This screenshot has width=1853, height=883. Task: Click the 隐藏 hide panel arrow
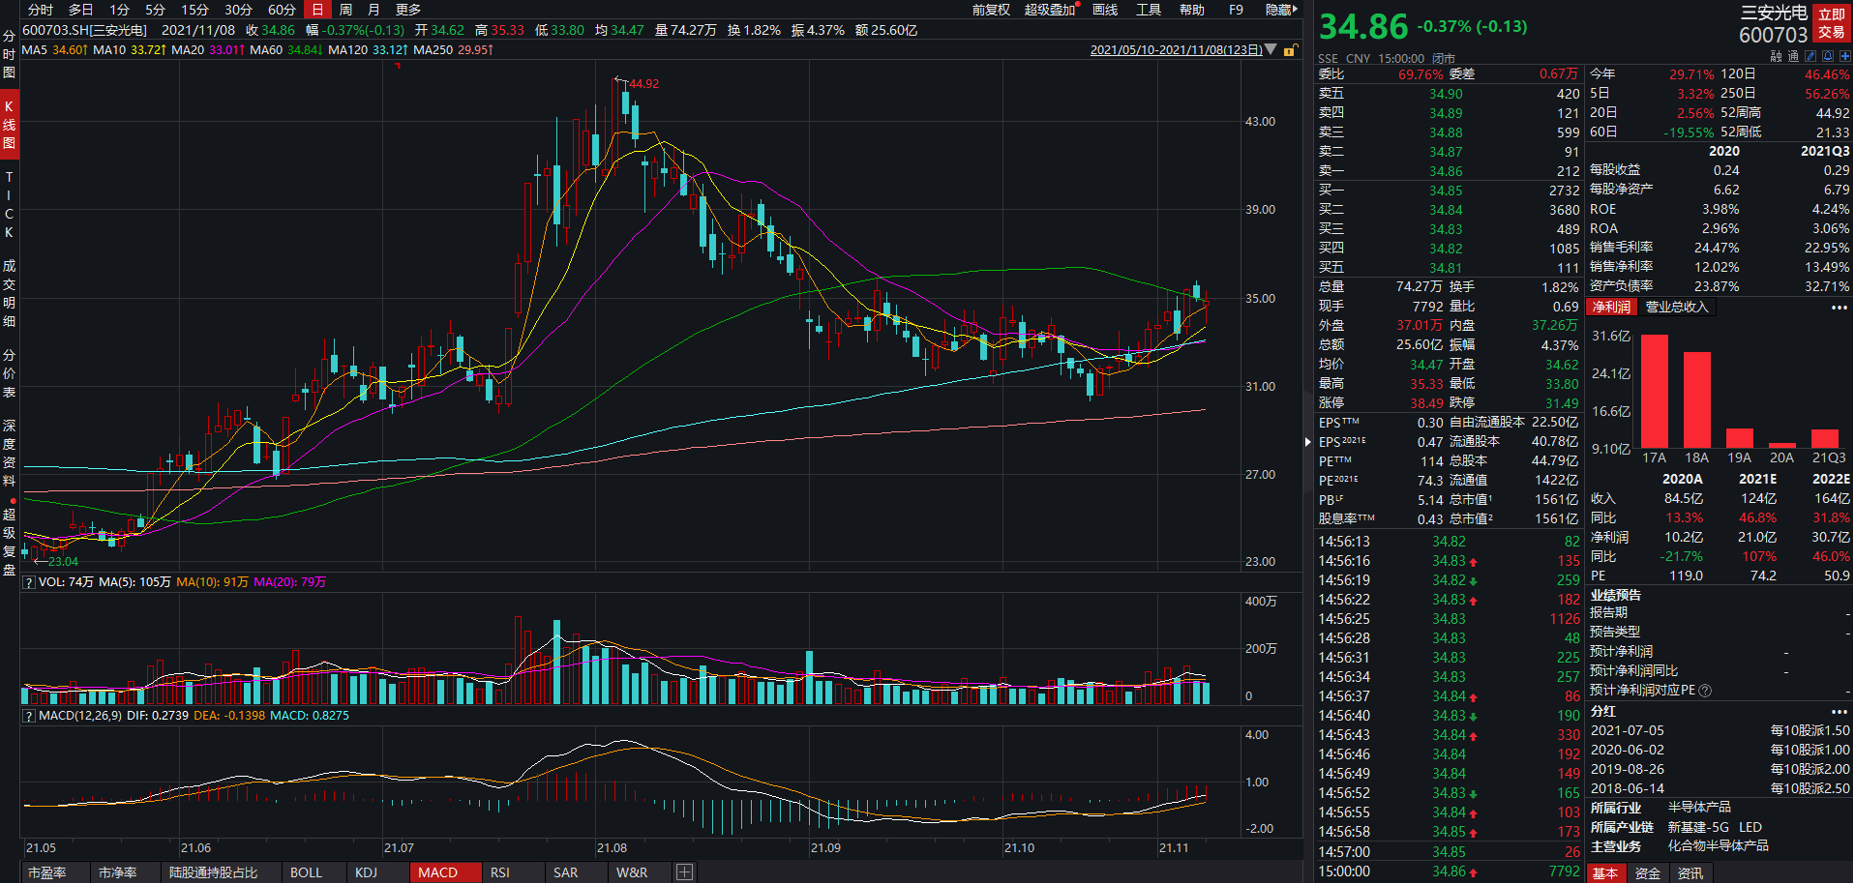[x=1281, y=9]
